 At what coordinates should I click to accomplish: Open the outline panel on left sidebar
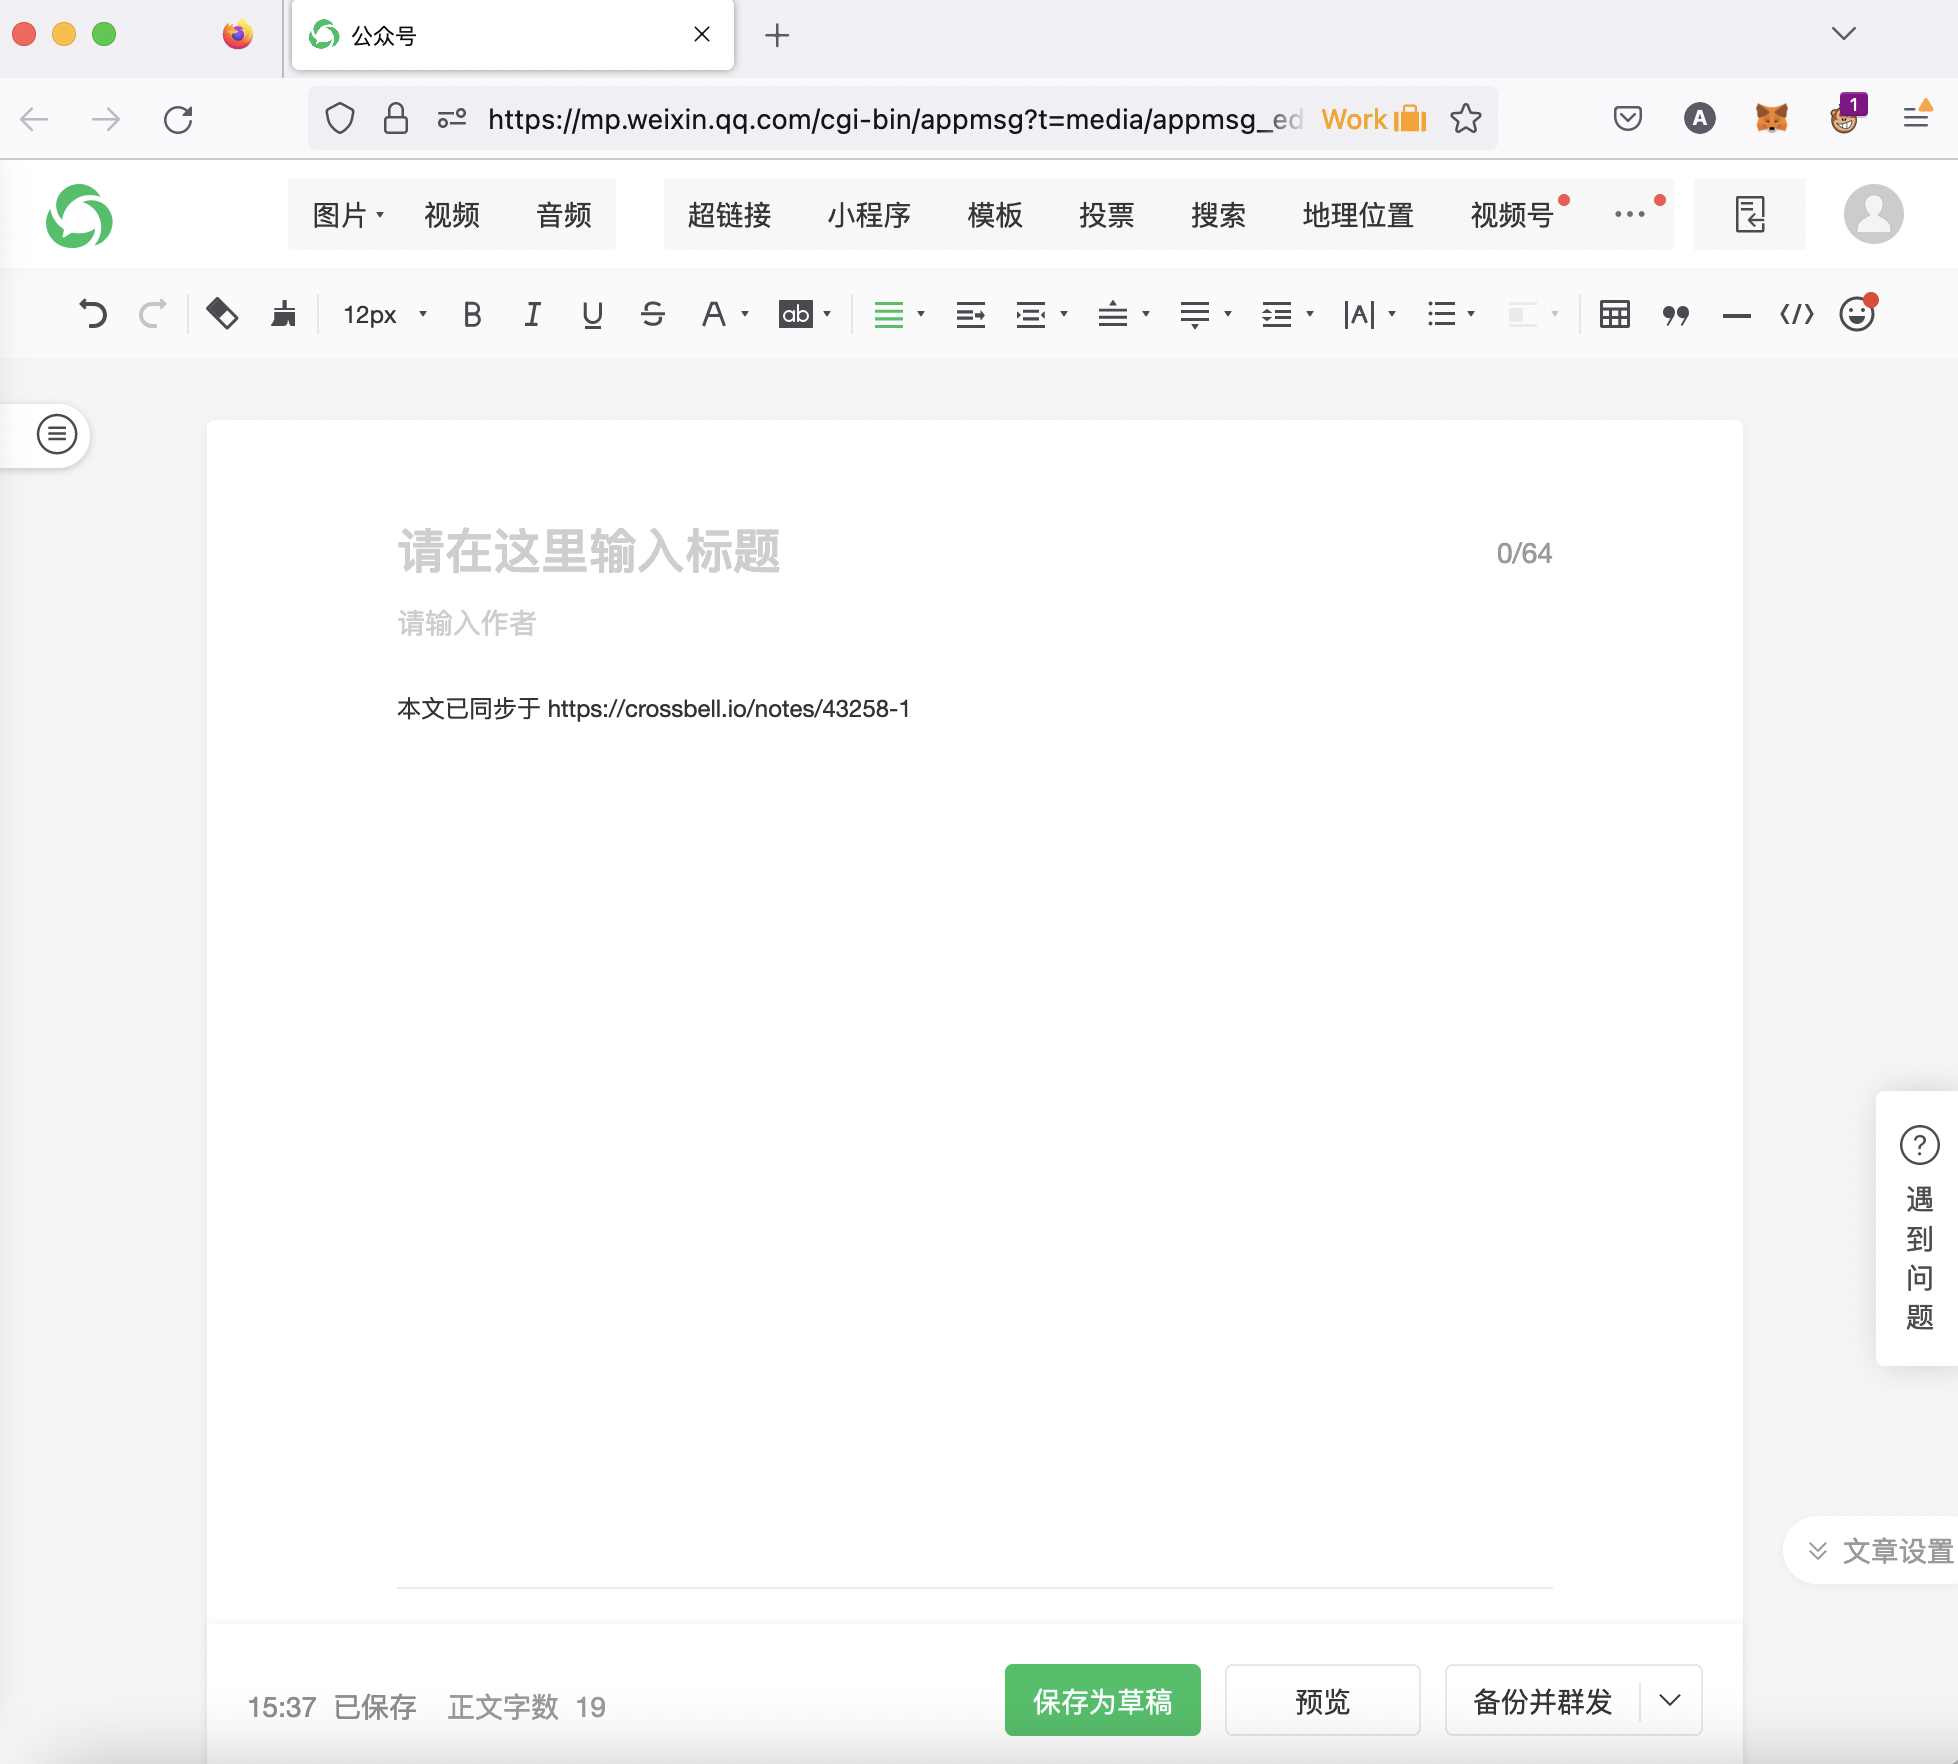[57, 435]
